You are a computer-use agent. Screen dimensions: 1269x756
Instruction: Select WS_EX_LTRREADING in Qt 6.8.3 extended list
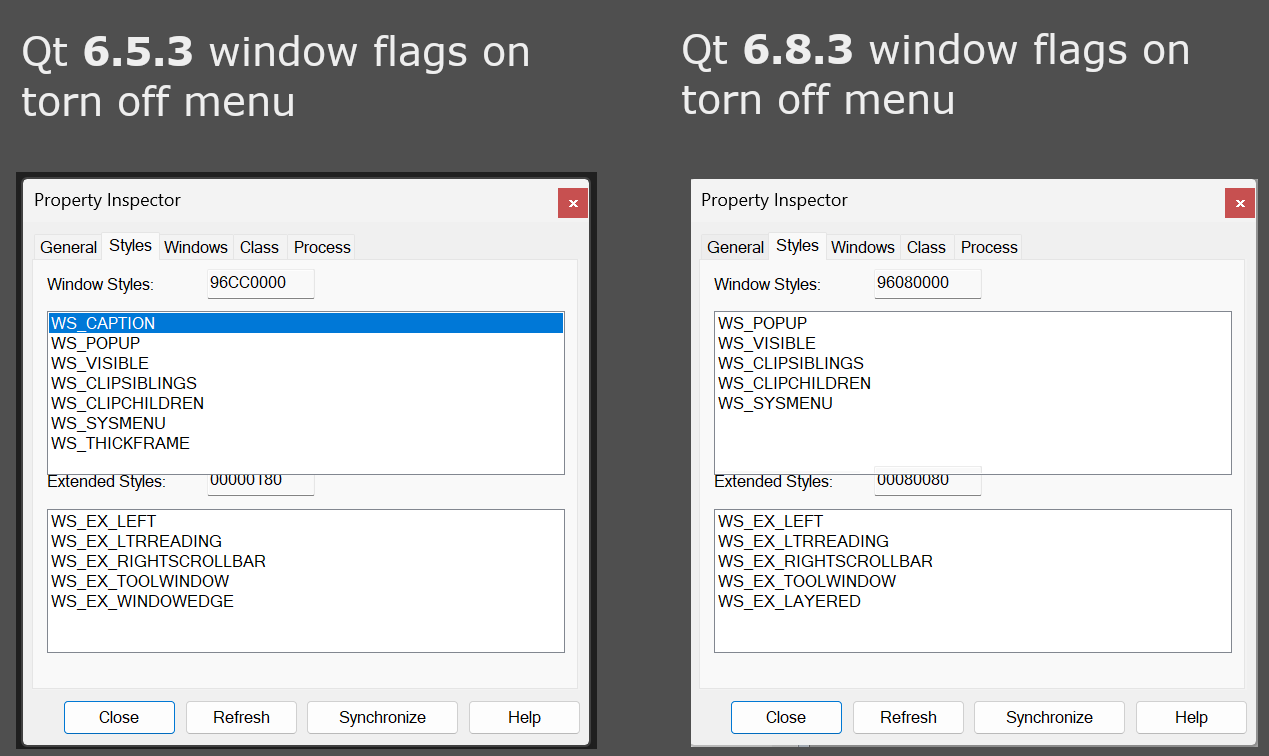(973, 541)
